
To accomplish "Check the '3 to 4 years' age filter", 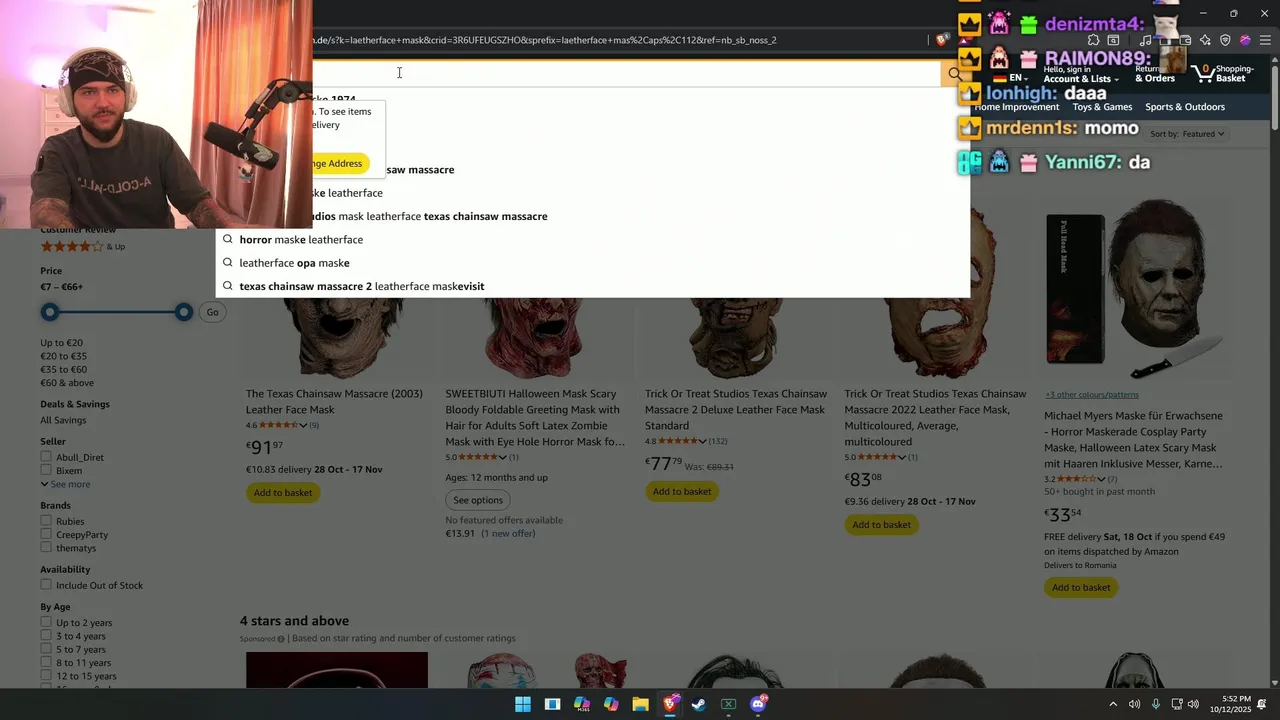I will [x=46, y=636].
